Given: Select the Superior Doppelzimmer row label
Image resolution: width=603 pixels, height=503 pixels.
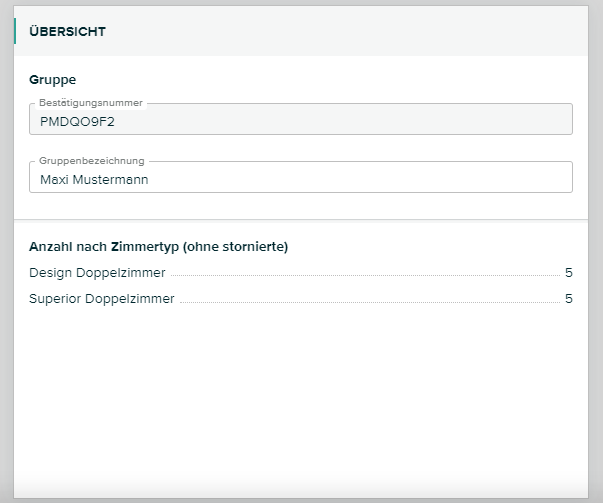Looking at the screenshot, I should pyautogui.click(x=101, y=298).
